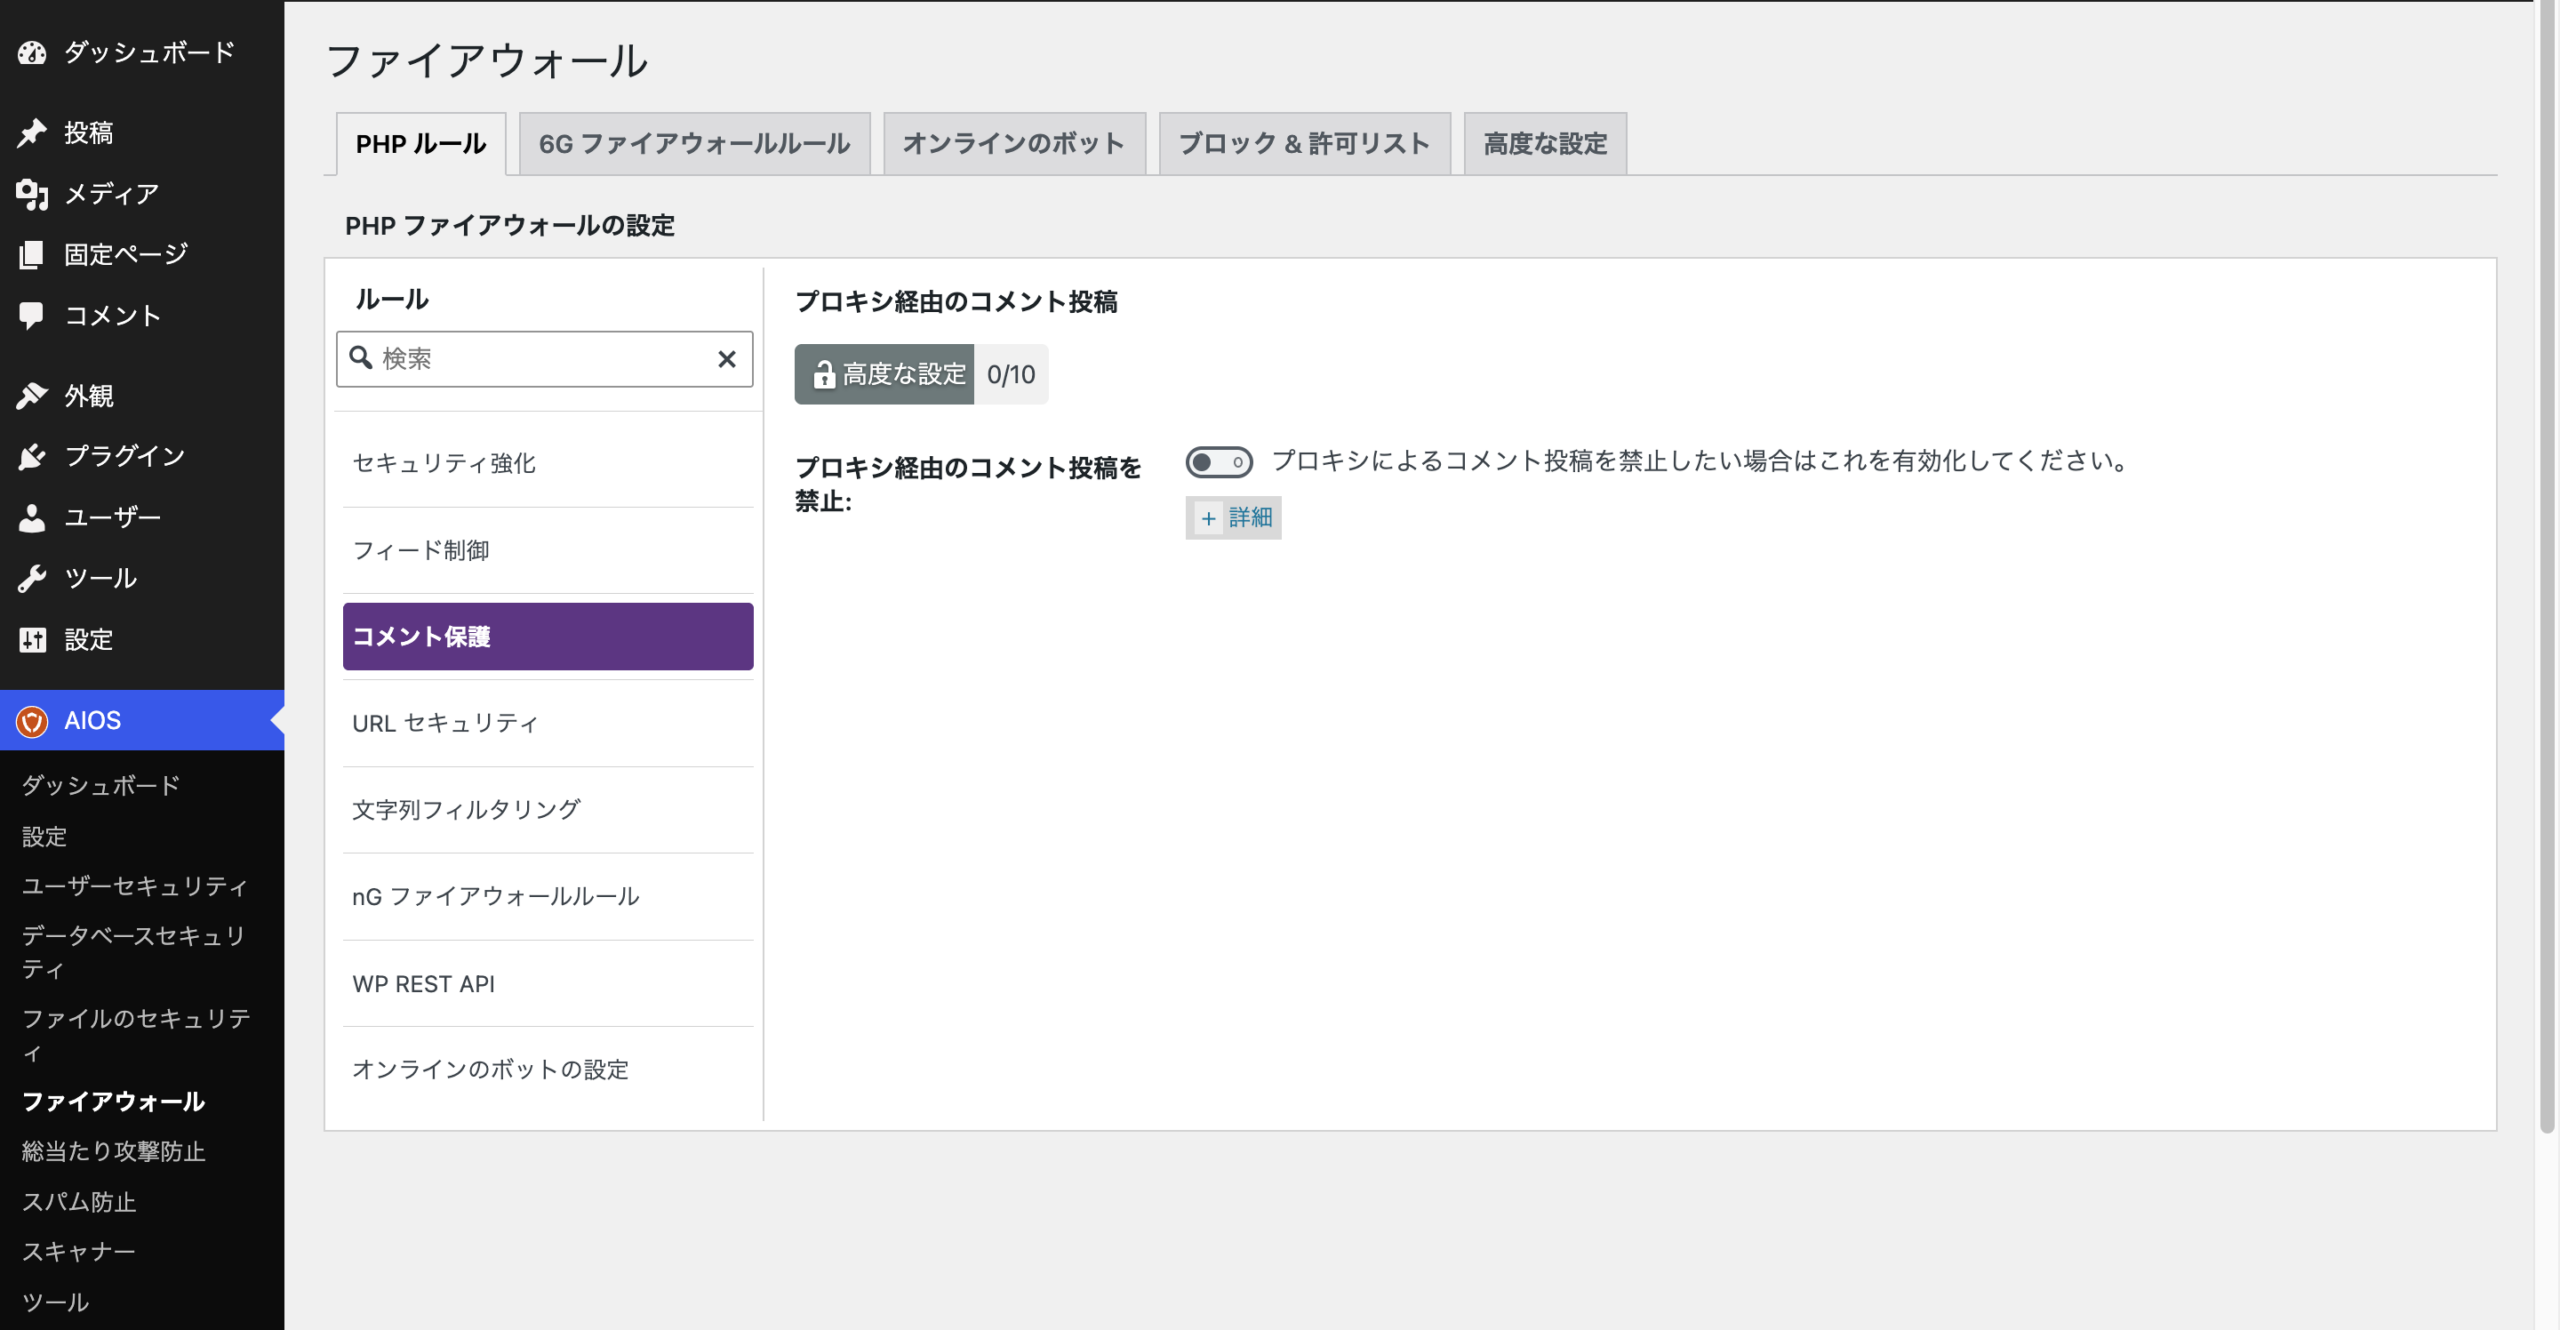The height and width of the screenshot is (1330, 2560).
Task: Select セキュリティ強化 in the rules list
Action: (x=548, y=463)
